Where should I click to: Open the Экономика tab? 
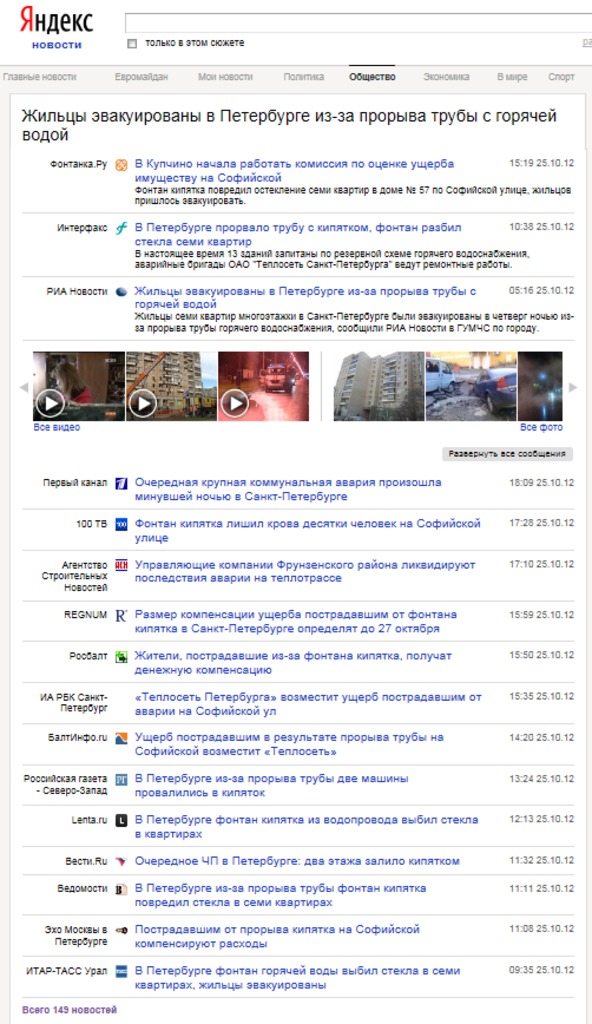tap(446, 76)
